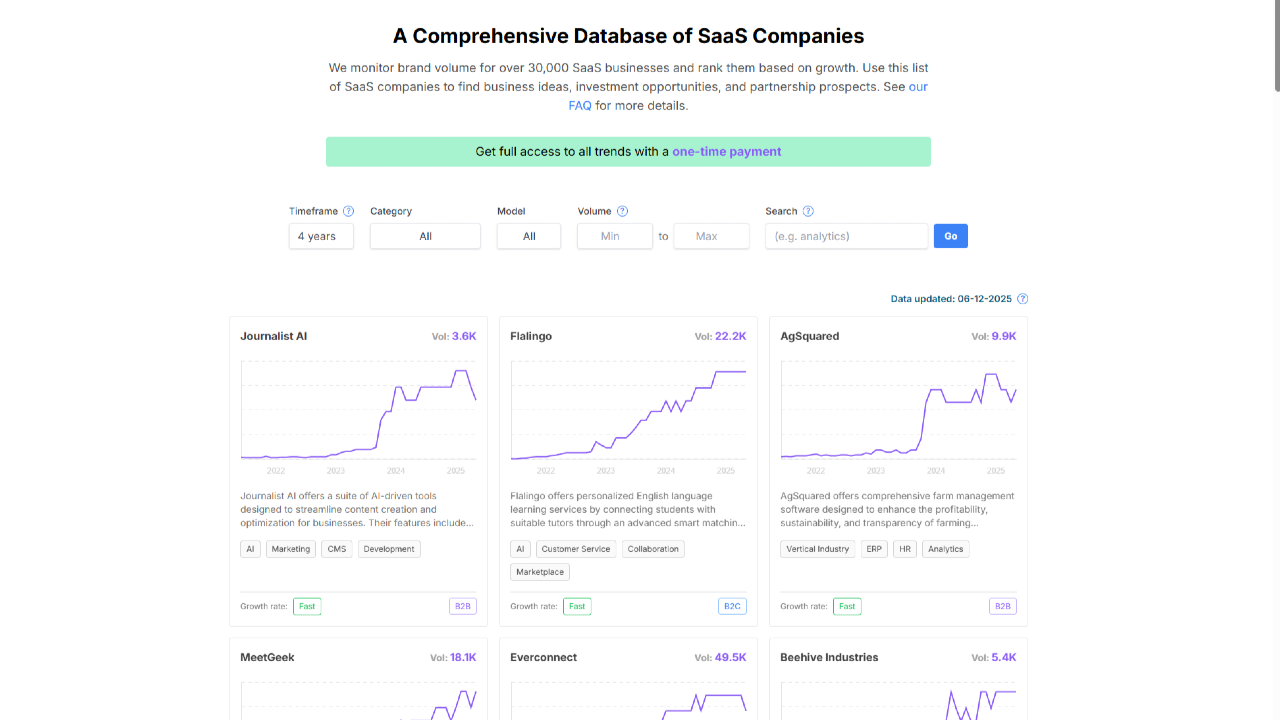
Task: Click Vol: 9.9K on AgSquared card
Action: tap(993, 336)
